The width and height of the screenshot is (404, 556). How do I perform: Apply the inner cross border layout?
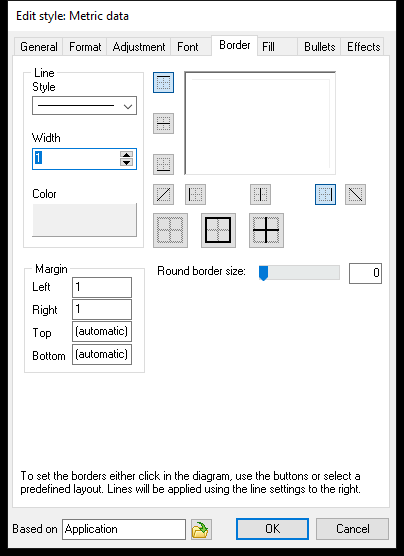pyautogui.click(x=266, y=230)
